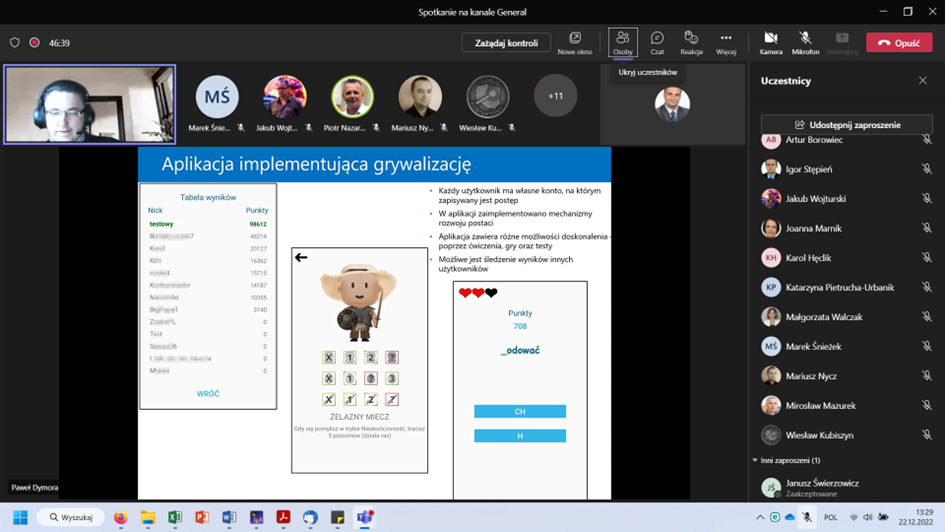Collapse the Inni zaproszeni section
The height and width of the screenshot is (532, 945).
point(755,461)
